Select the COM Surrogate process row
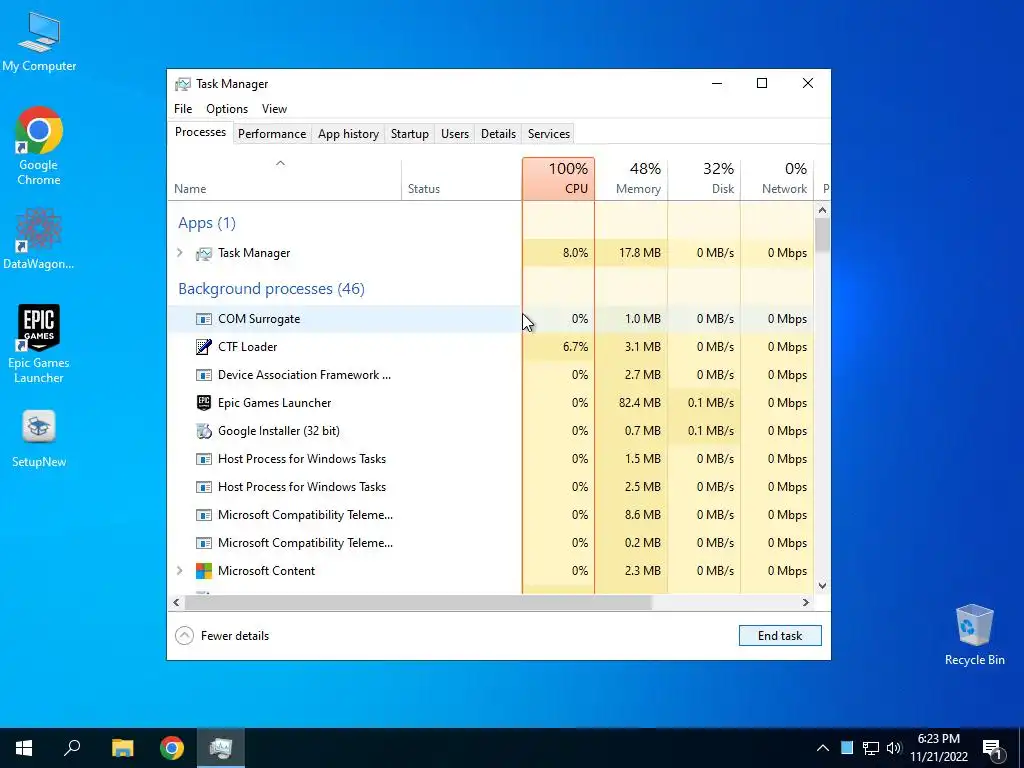 [491, 319]
